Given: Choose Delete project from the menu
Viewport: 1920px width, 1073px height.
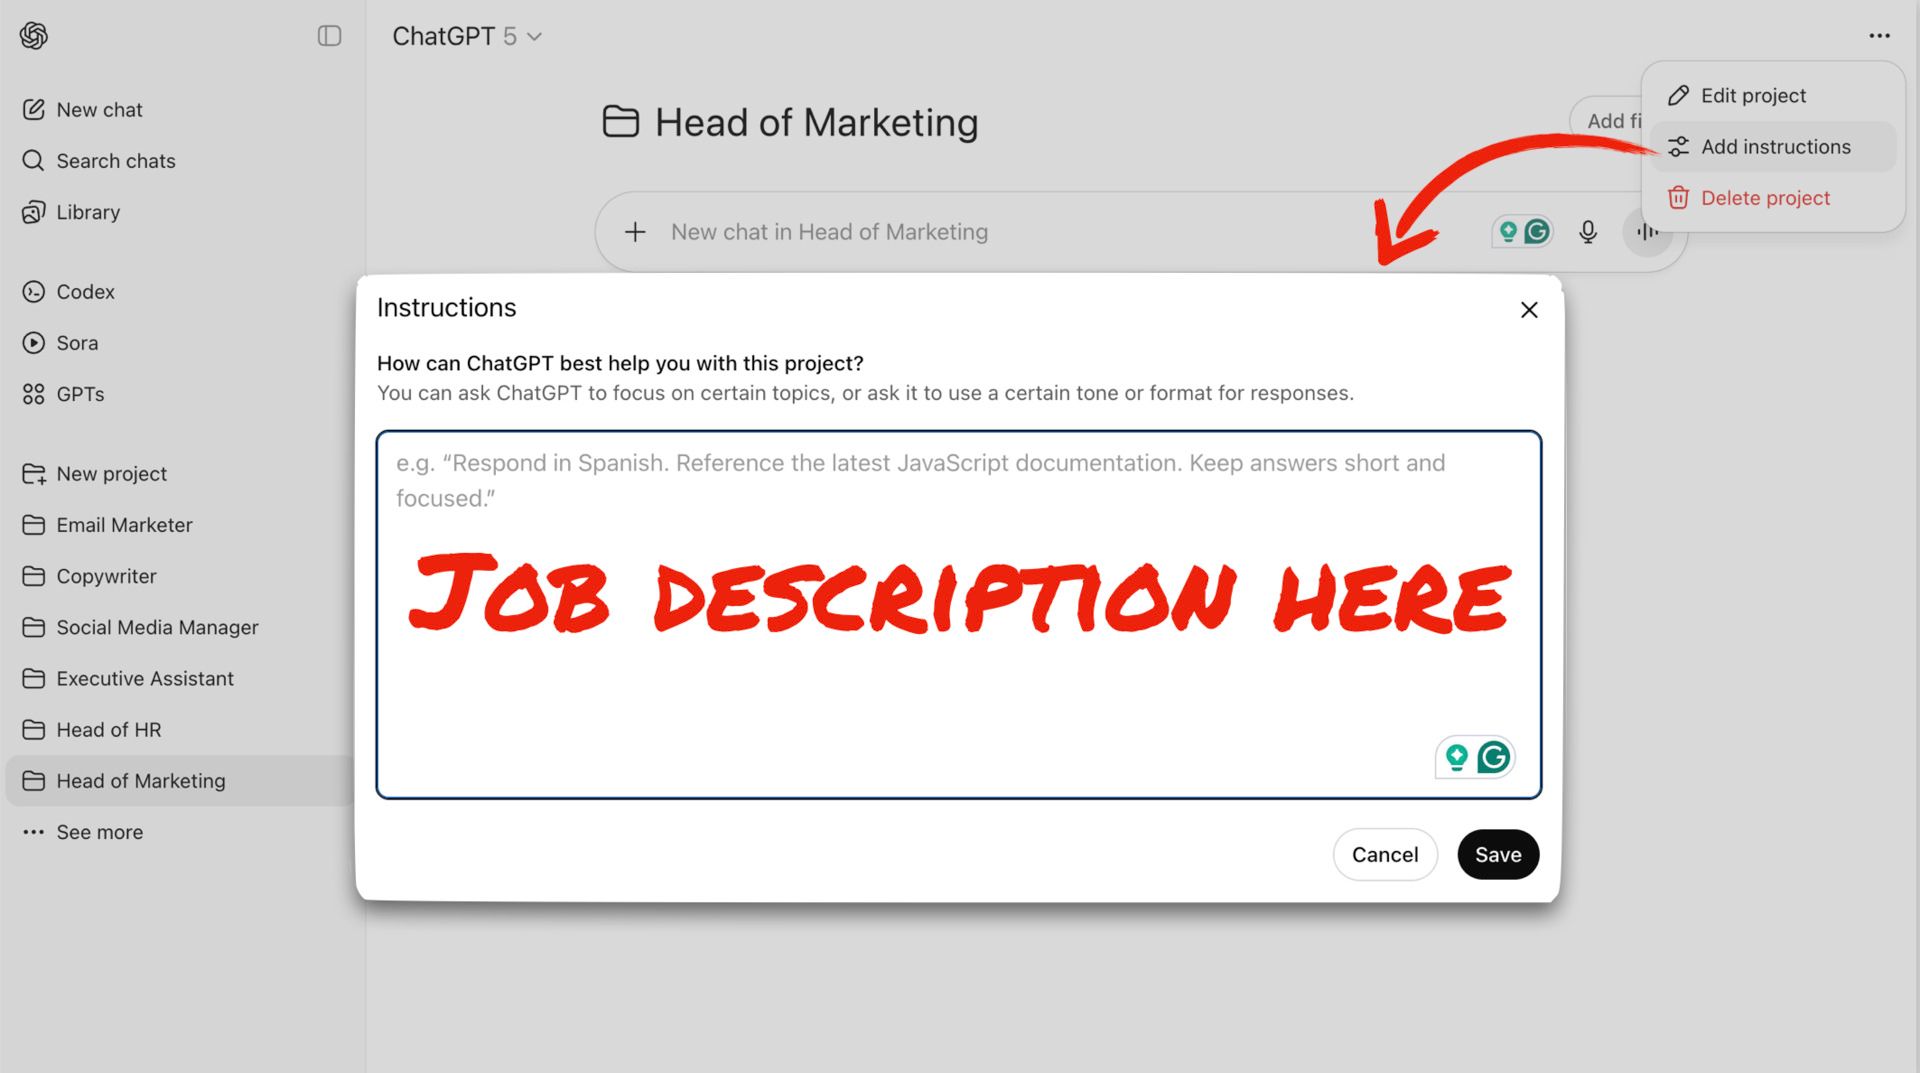Looking at the screenshot, I should (1773, 198).
